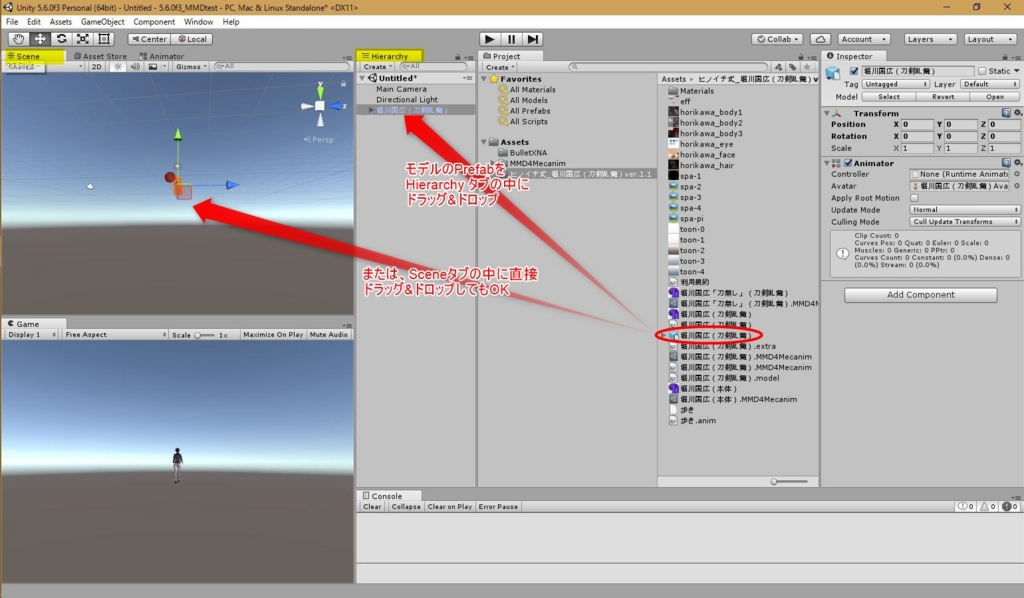Toggle scene lighting sun icon
This screenshot has height=598, width=1024.
pos(118,67)
